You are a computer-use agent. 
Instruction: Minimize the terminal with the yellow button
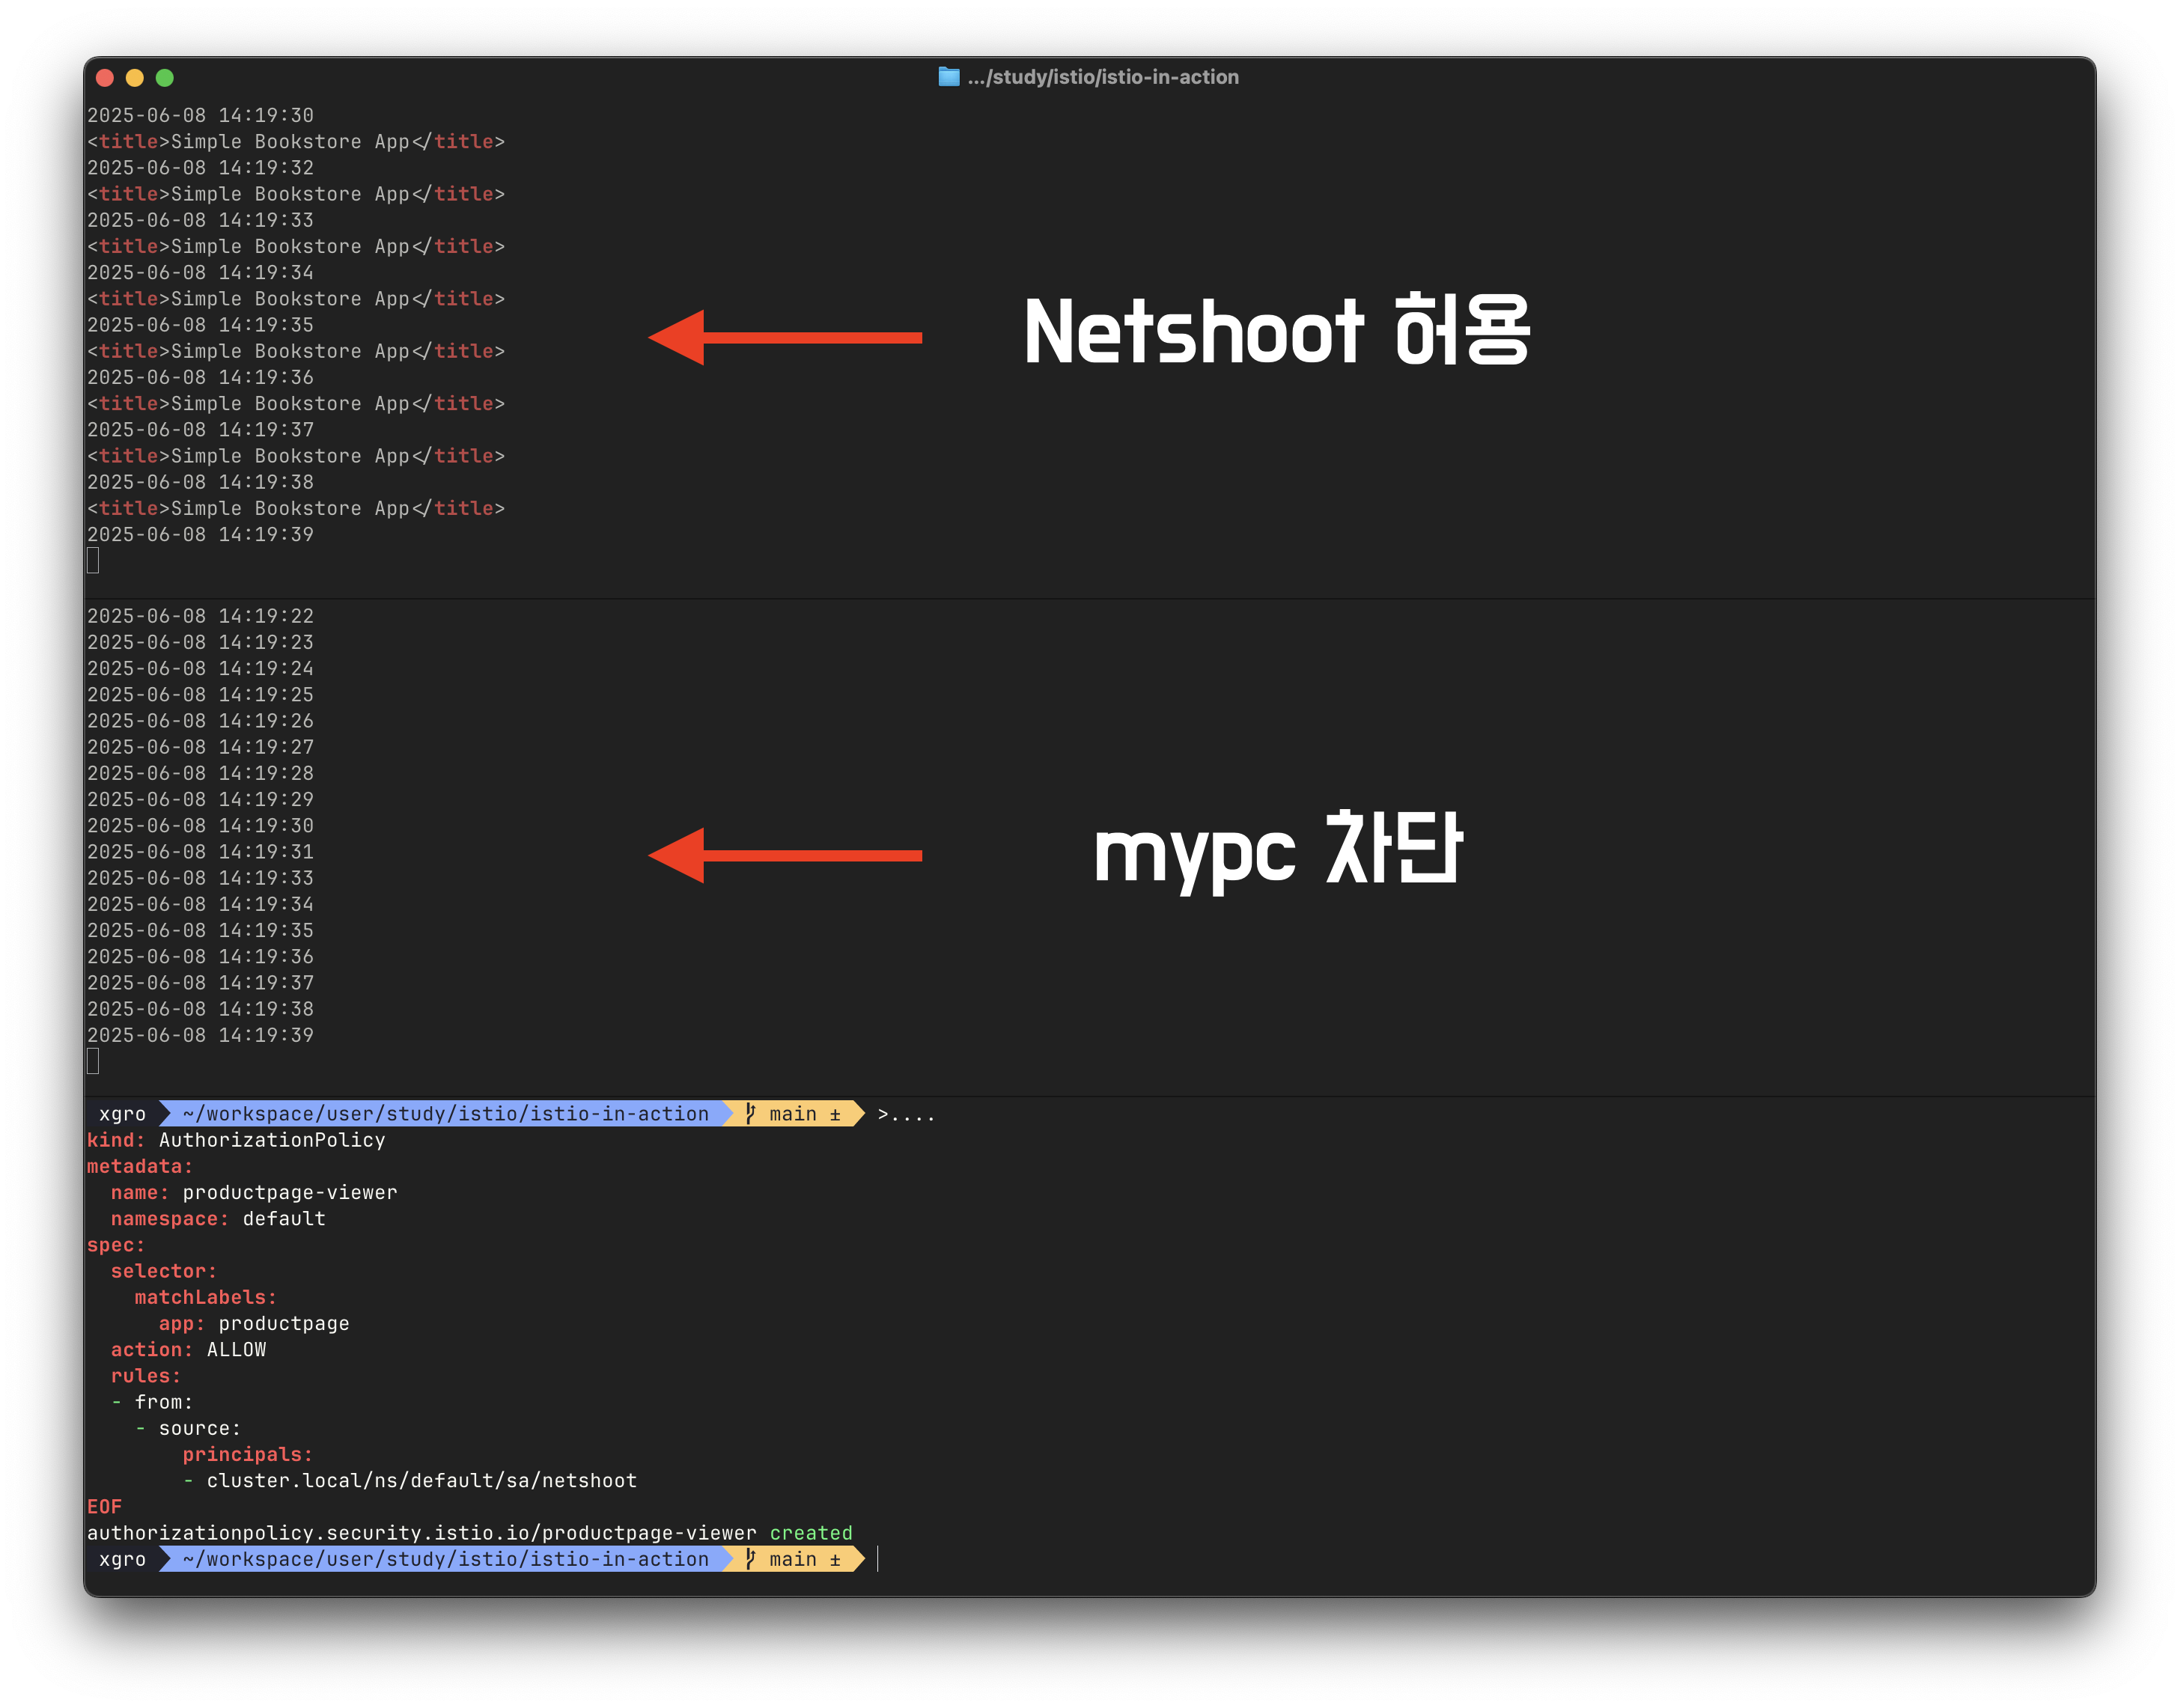click(135, 78)
